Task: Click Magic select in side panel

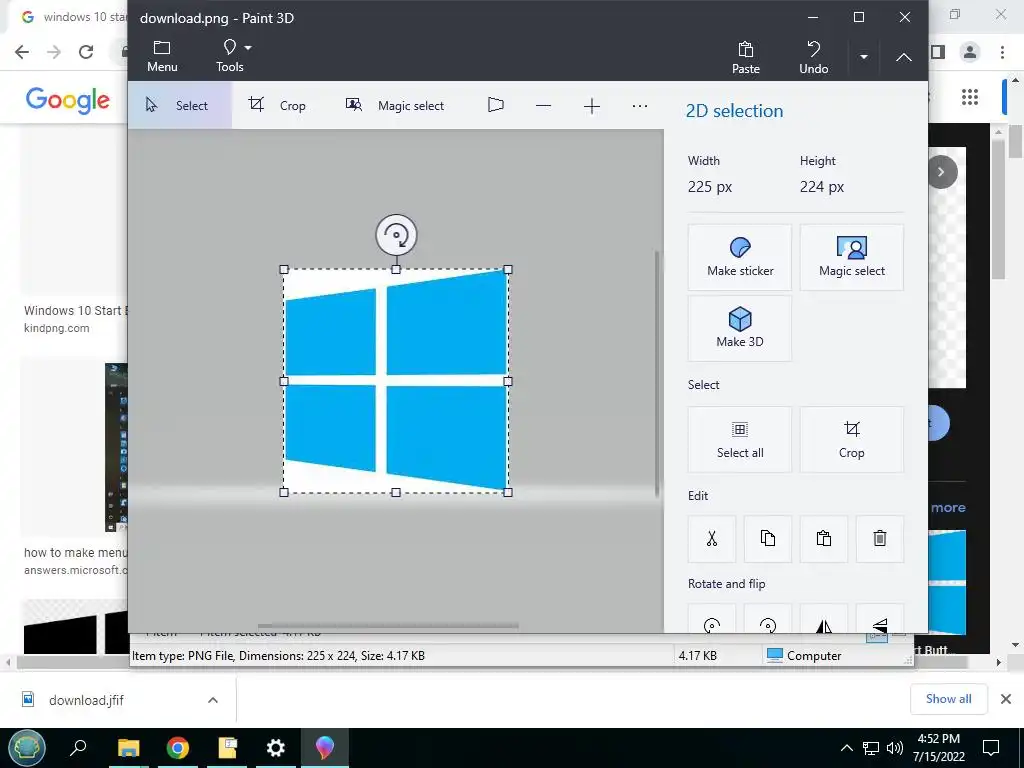Action: click(852, 257)
